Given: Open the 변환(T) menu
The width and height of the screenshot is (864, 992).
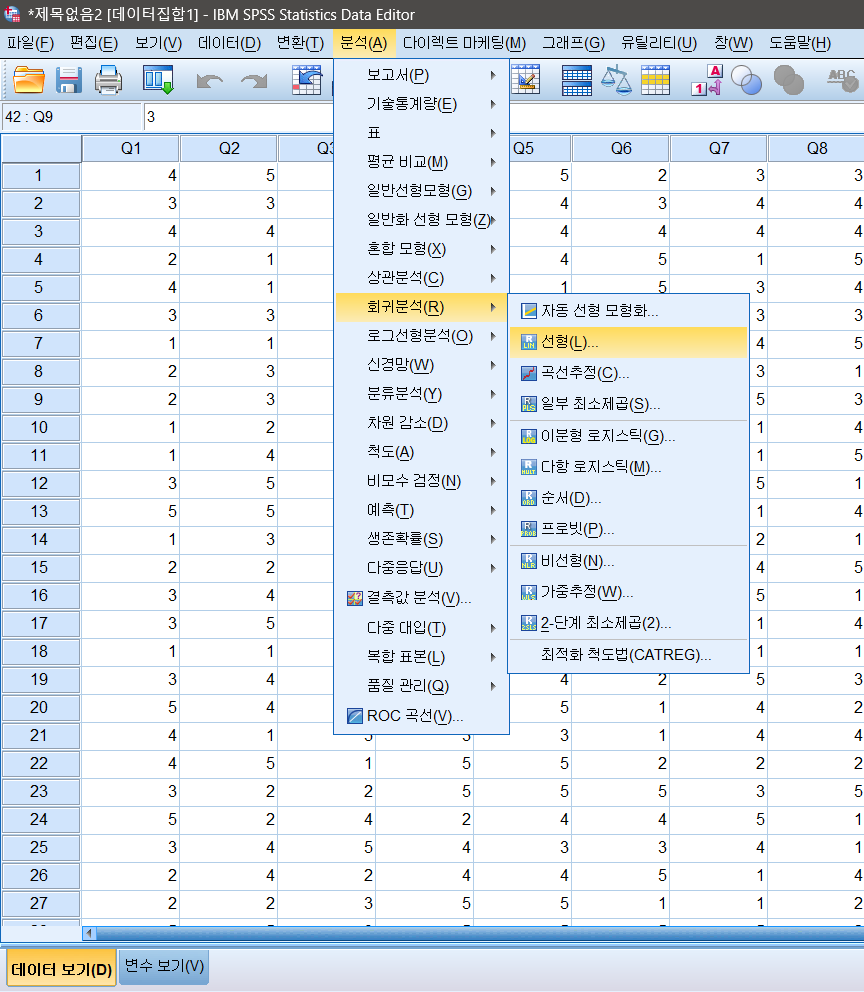Looking at the screenshot, I should 300,43.
